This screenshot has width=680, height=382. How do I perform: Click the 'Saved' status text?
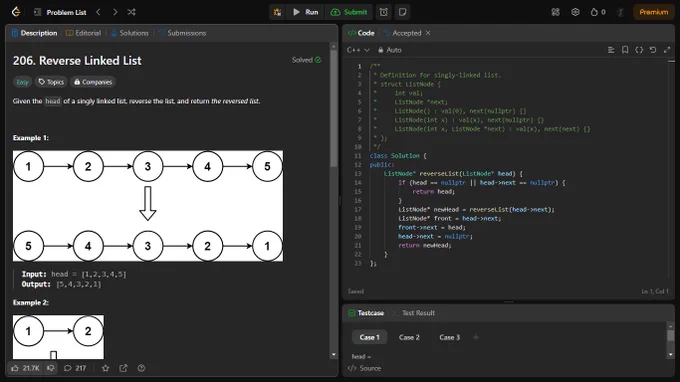tap(356, 291)
